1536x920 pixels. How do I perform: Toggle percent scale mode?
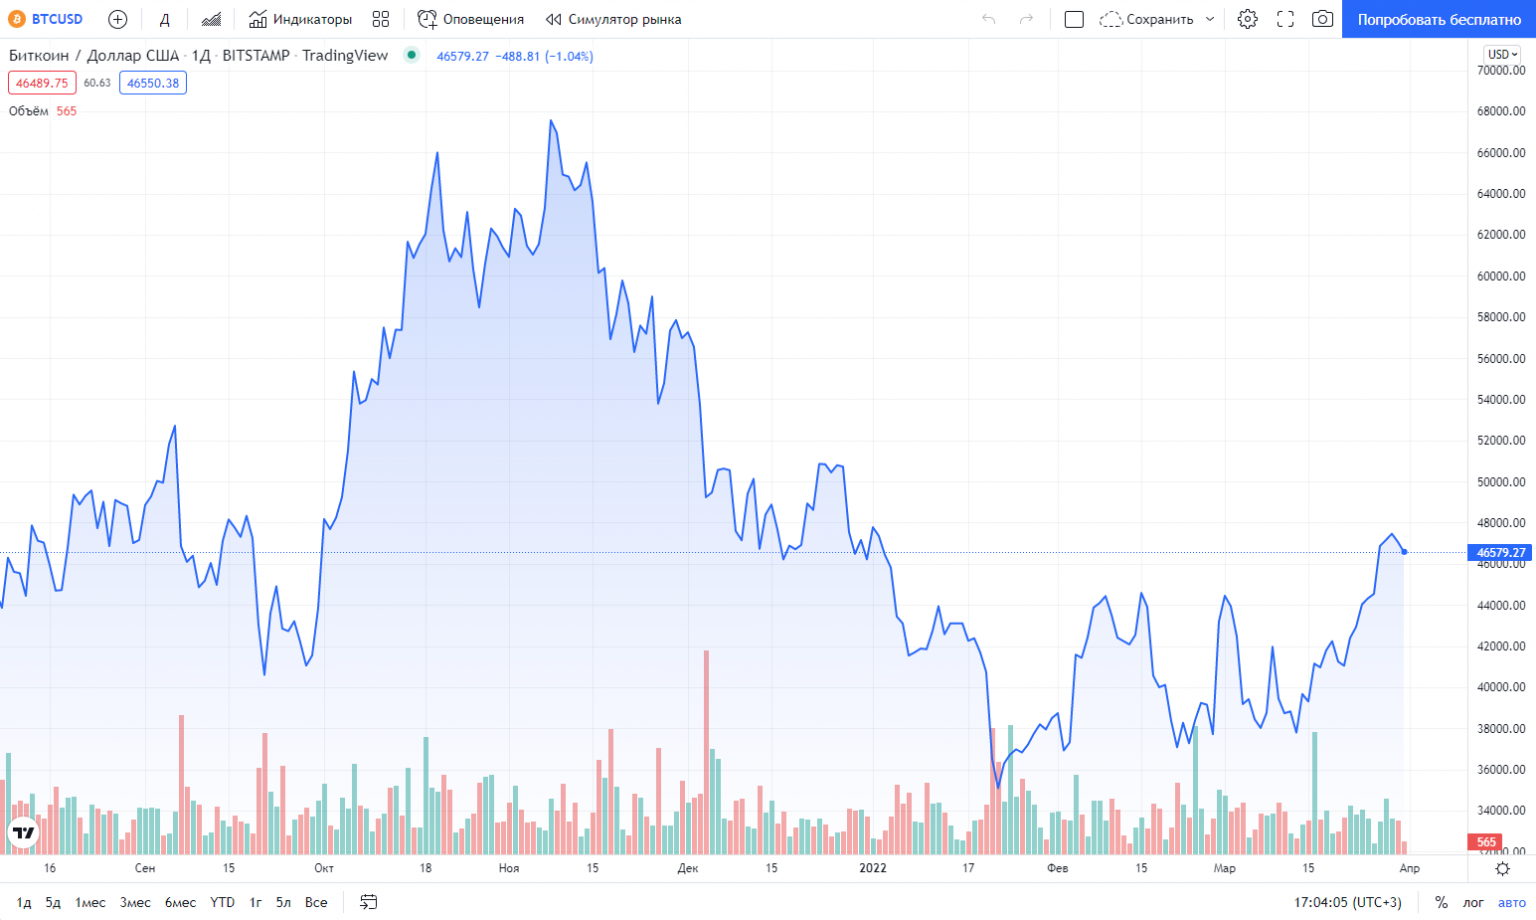pos(1441,902)
